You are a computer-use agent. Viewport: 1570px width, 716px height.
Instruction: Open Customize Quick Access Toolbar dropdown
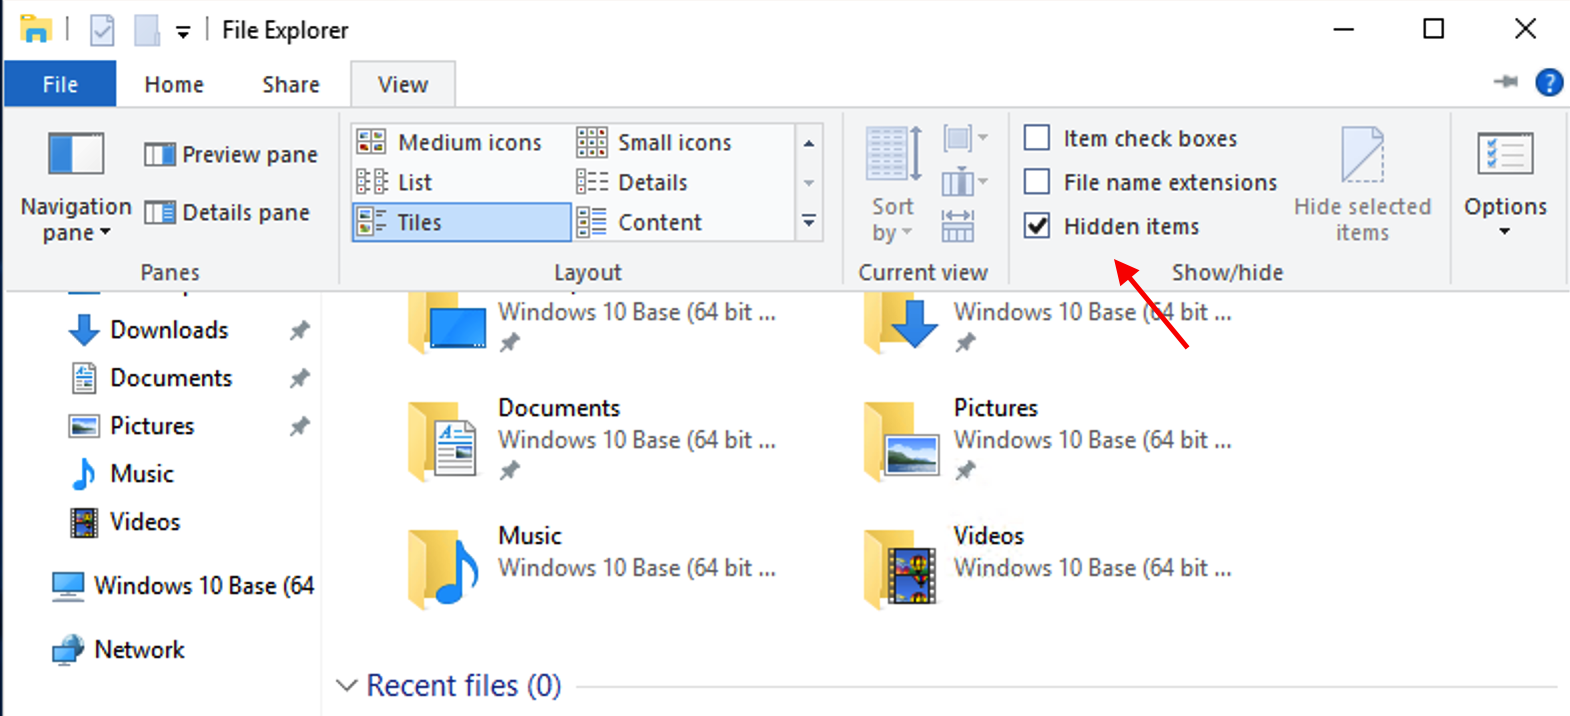click(x=183, y=32)
